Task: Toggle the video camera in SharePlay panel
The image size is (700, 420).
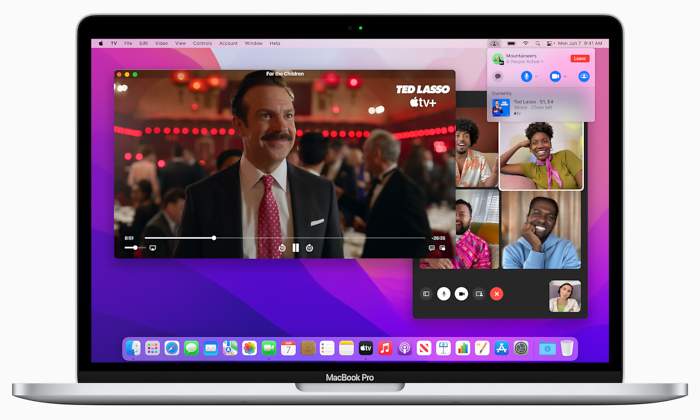Action: [x=555, y=76]
